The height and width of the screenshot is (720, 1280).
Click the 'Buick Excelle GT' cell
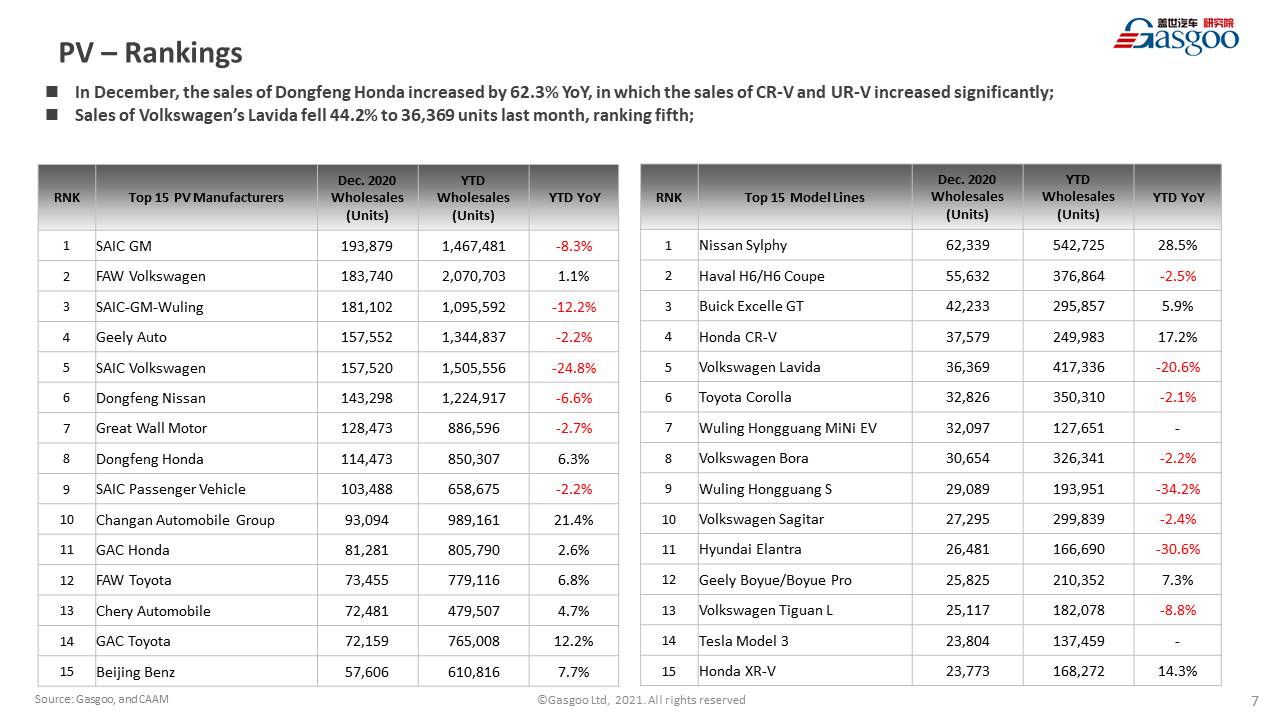tap(805, 306)
